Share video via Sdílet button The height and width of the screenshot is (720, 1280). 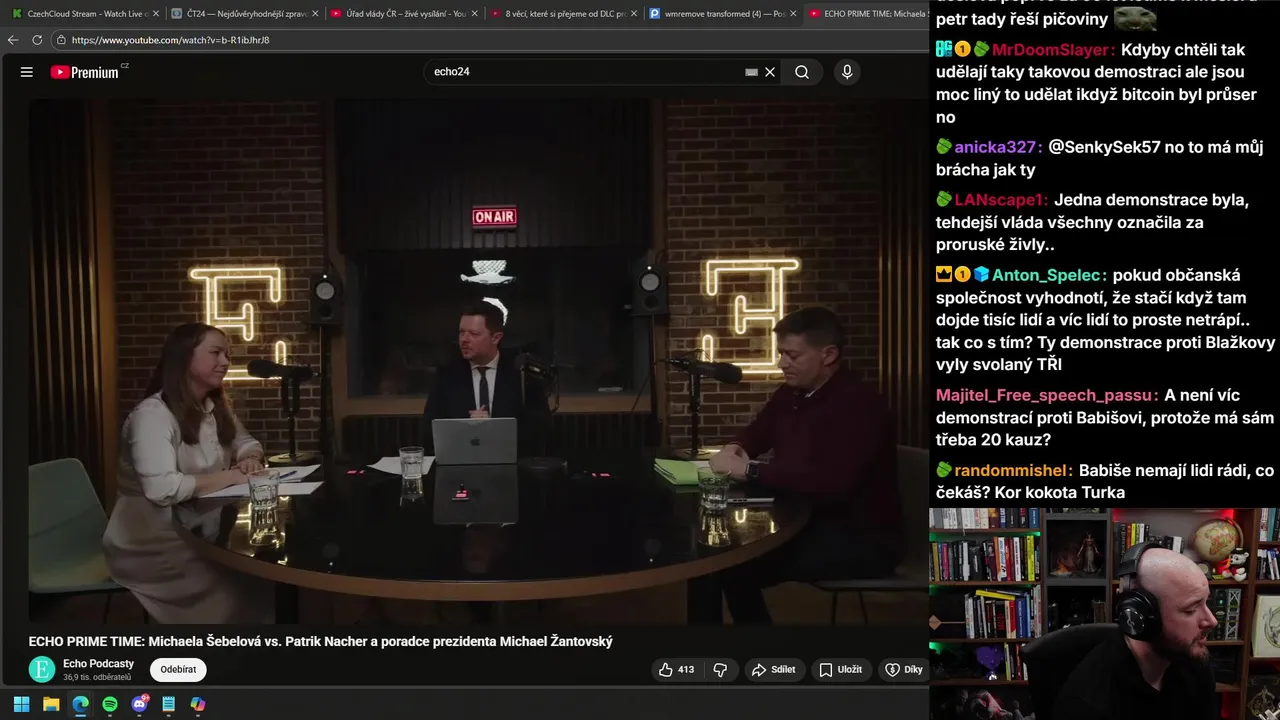773,670
